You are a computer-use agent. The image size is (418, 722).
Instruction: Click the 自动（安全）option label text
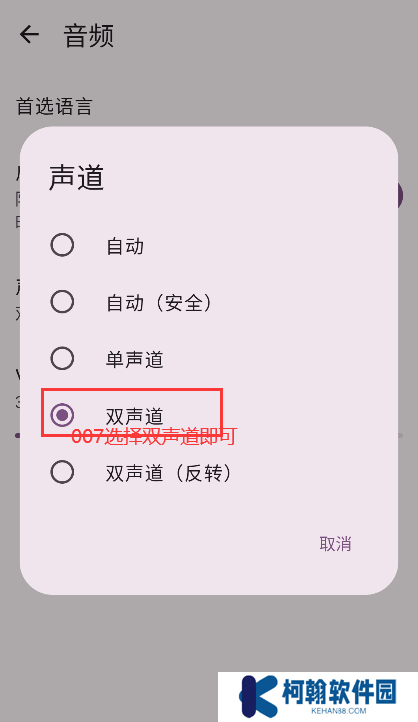coord(159,303)
